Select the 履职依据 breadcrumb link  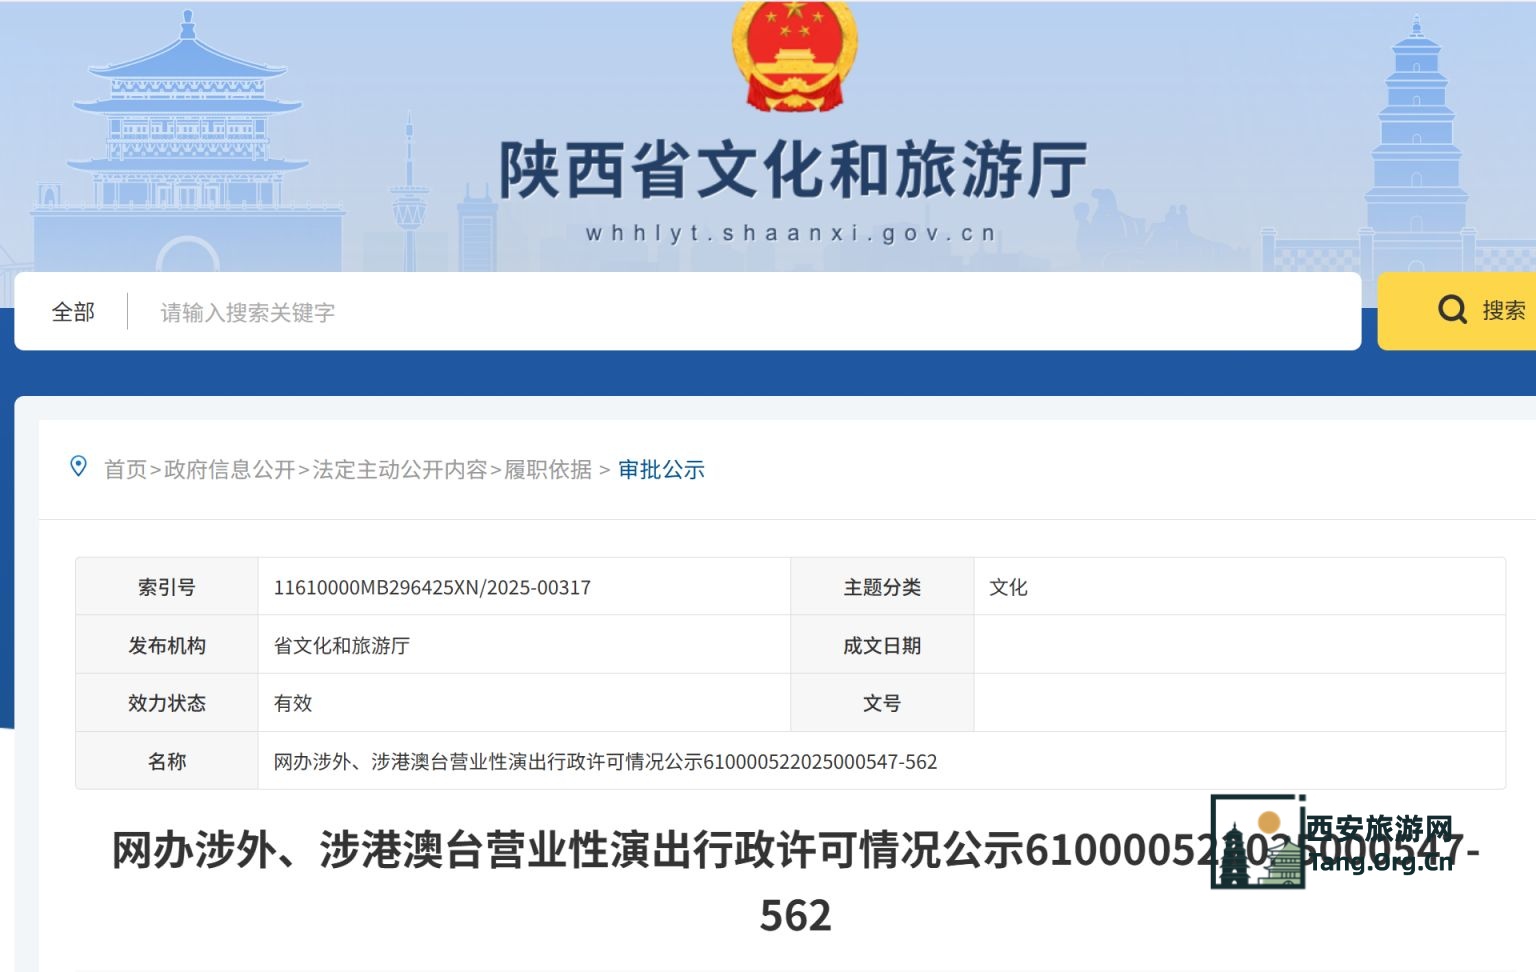tap(547, 470)
